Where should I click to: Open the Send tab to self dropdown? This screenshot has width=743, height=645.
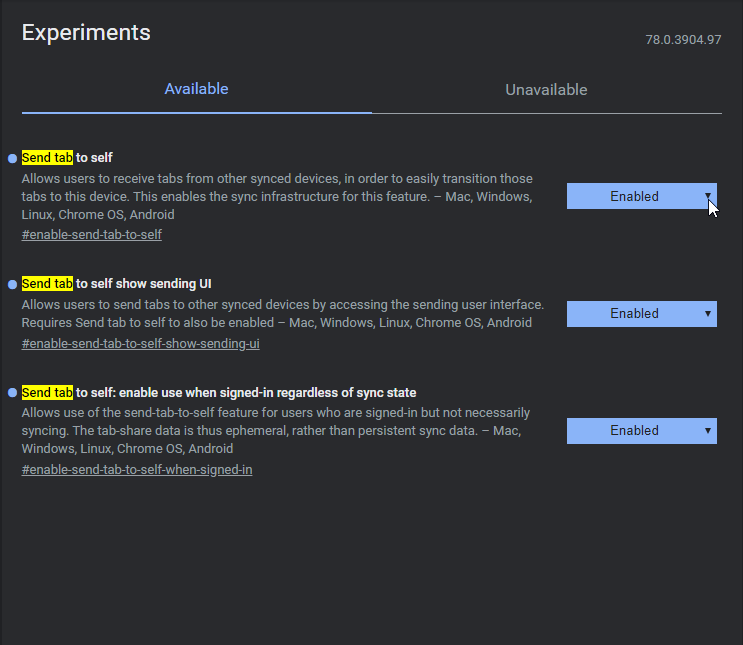[641, 196]
